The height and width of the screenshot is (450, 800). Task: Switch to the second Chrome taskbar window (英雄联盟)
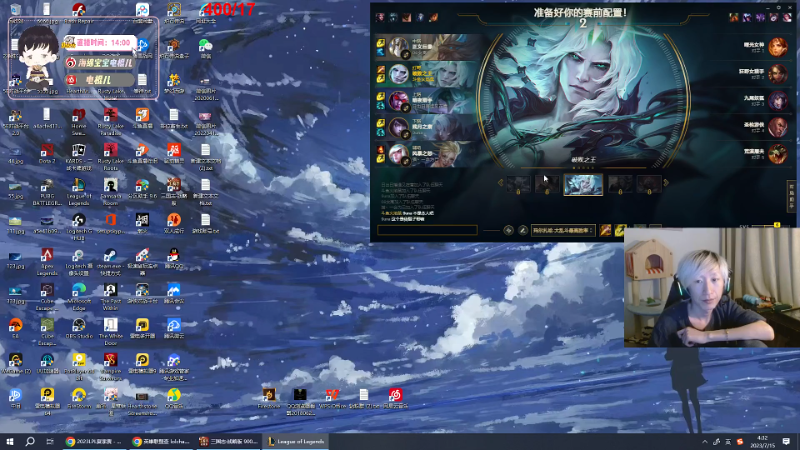tap(161, 441)
